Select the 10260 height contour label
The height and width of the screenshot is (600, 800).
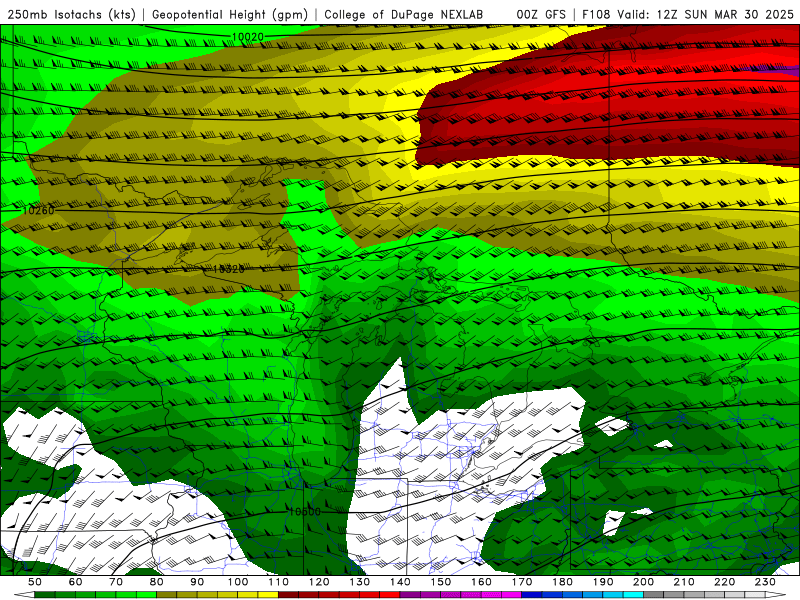[x=38, y=210]
